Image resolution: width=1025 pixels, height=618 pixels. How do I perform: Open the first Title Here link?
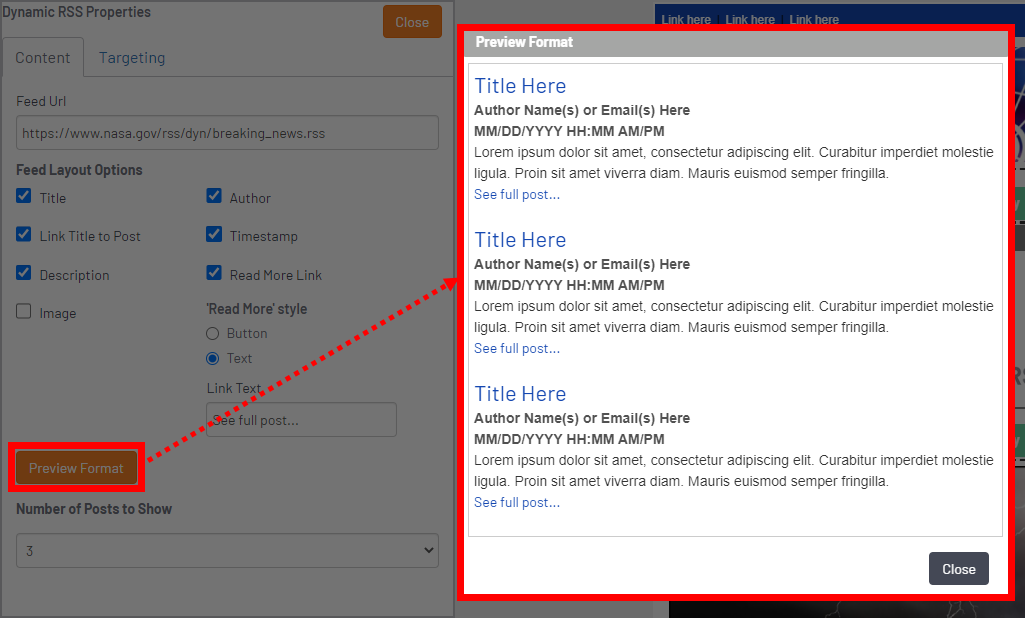tap(520, 86)
